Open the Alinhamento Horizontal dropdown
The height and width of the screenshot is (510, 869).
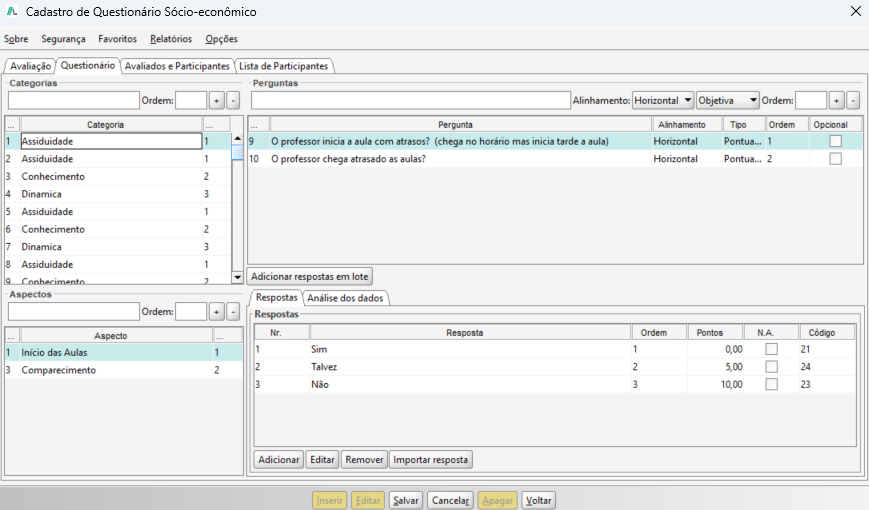pos(663,100)
